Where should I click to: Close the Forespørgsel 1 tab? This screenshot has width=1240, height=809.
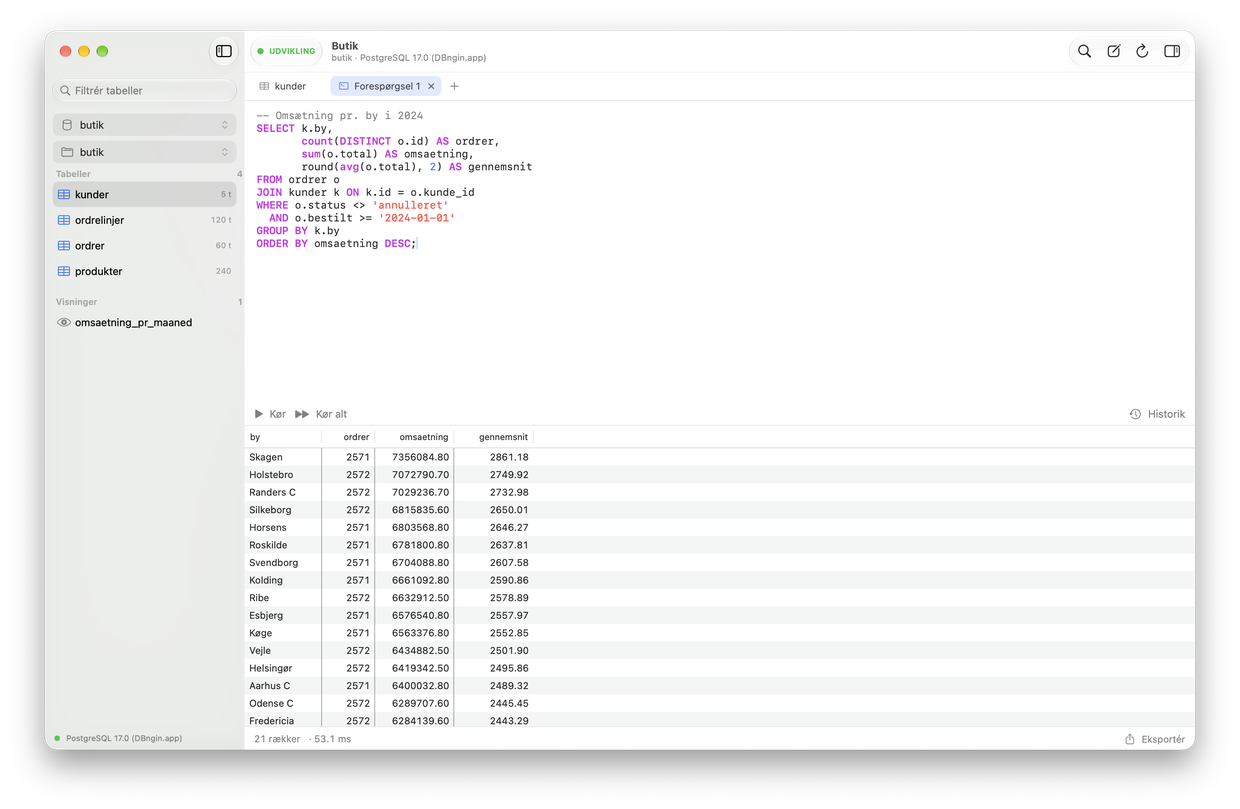(x=431, y=86)
